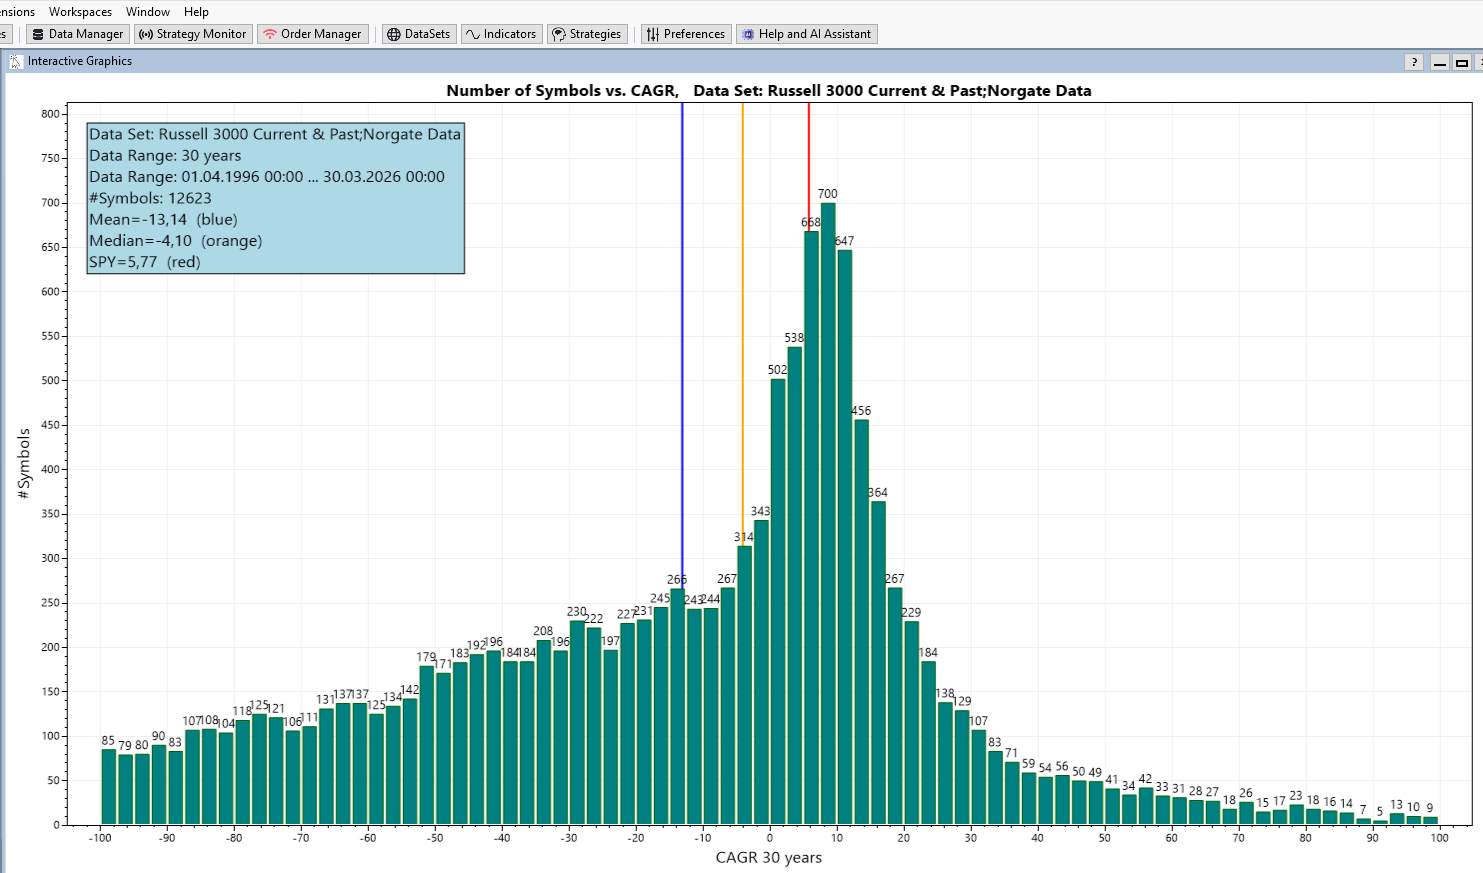This screenshot has width=1483, height=873.
Task: Click the Interactive Graphics window icon
Action: (x=16, y=61)
